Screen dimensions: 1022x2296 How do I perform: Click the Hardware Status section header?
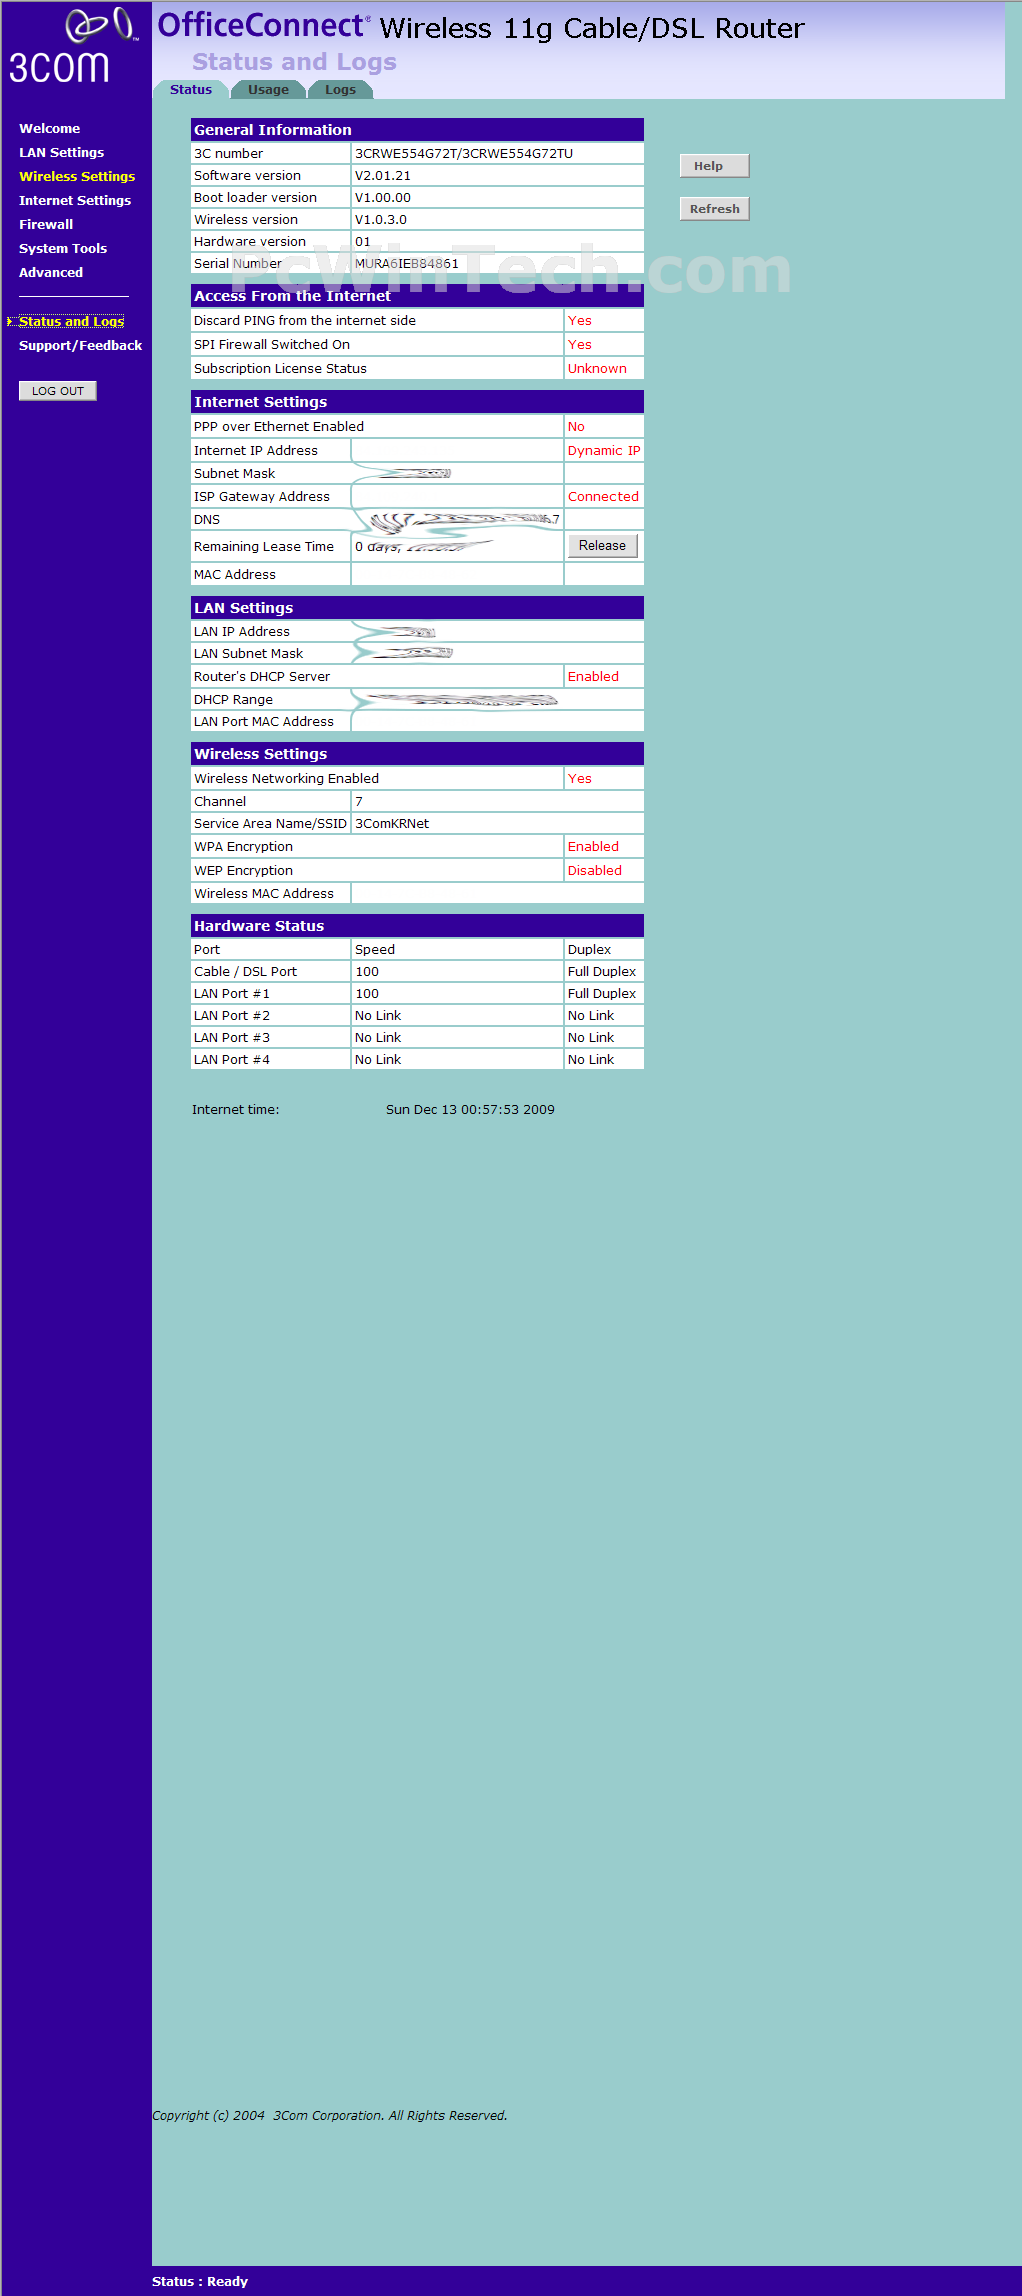[417, 926]
